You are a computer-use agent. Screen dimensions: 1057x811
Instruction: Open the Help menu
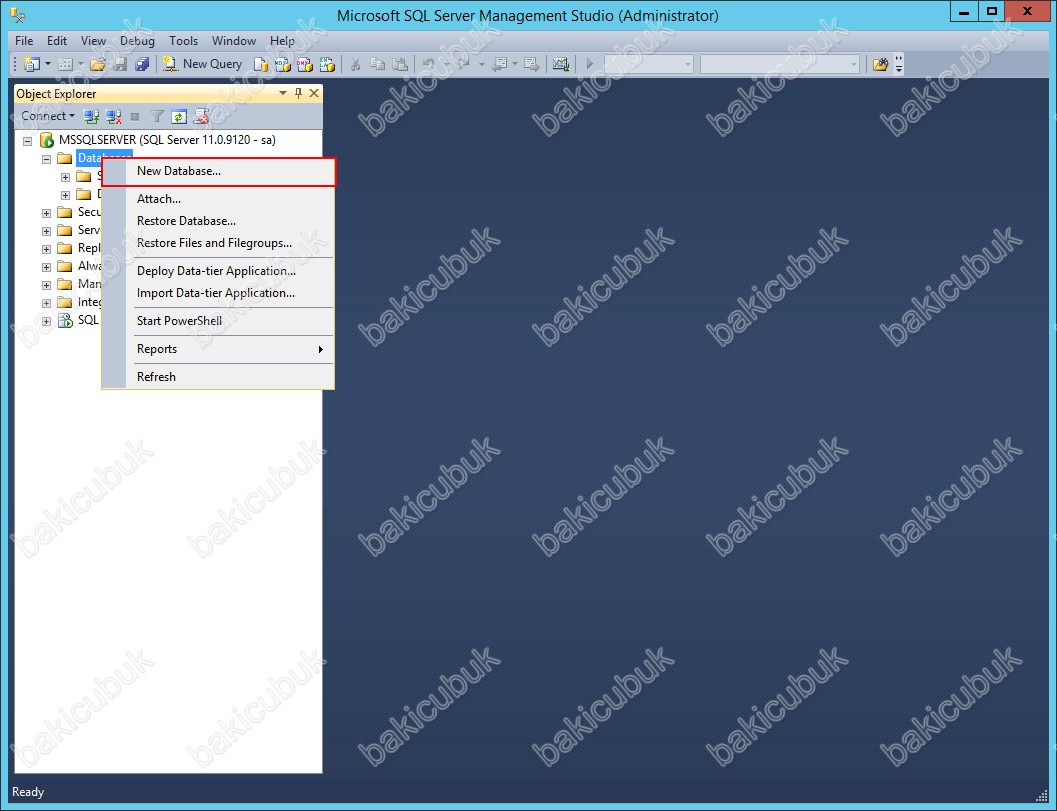tap(282, 40)
